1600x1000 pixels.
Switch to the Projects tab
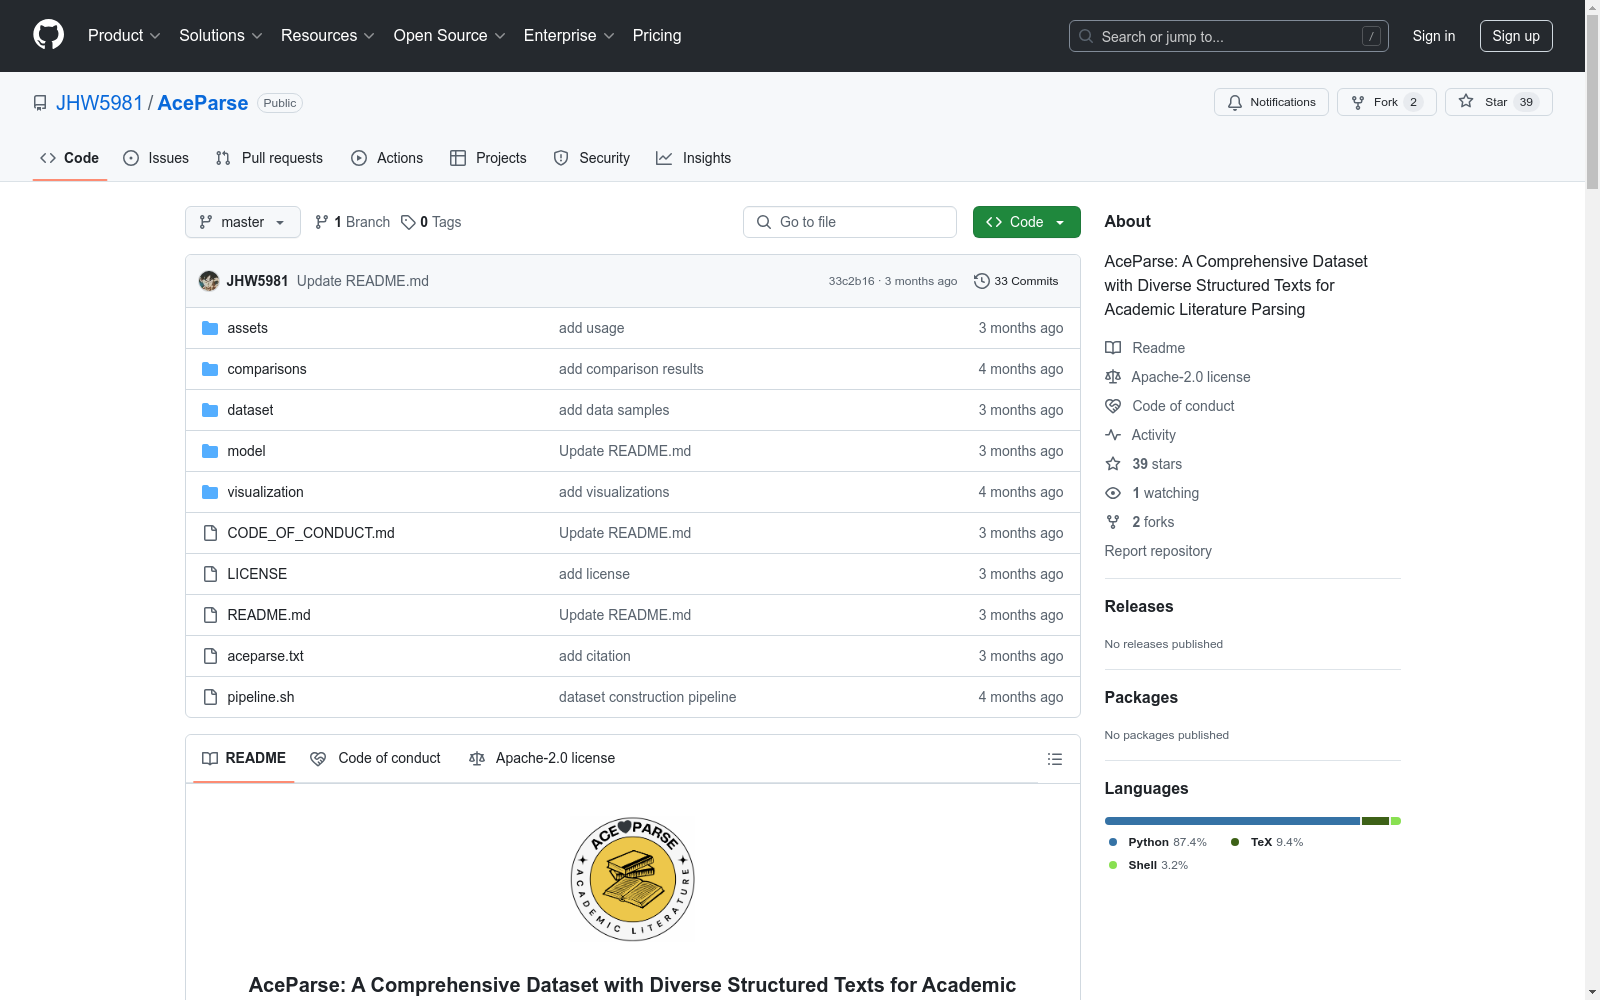[x=488, y=158]
